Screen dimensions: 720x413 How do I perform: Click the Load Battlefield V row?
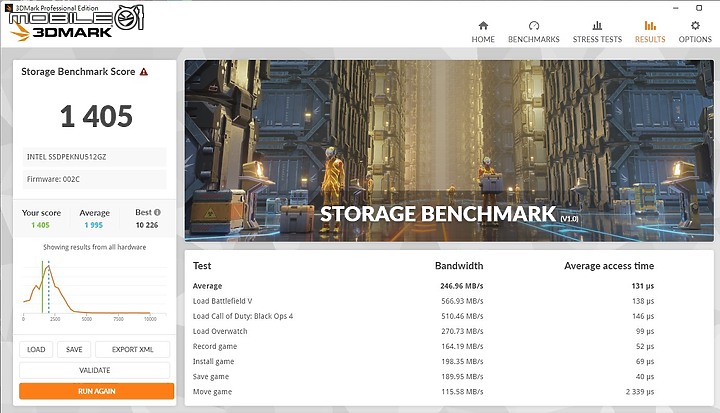tap(423, 301)
